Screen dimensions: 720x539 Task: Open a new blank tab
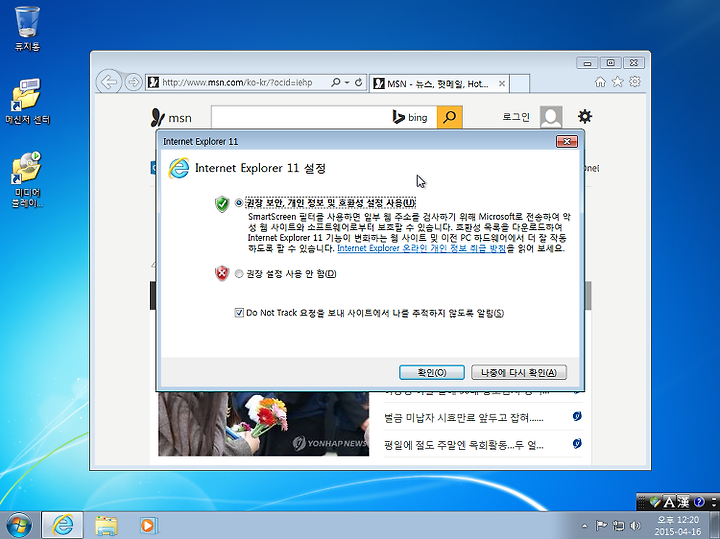pyautogui.click(x=520, y=84)
